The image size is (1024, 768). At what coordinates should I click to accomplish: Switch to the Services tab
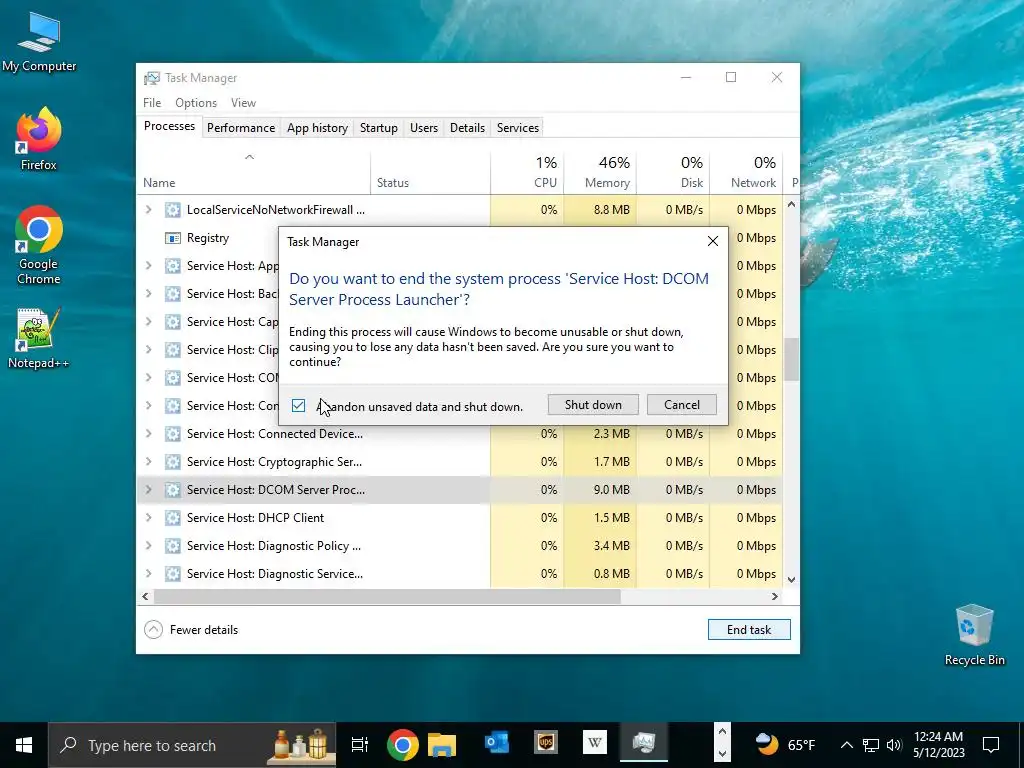[x=518, y=127]
